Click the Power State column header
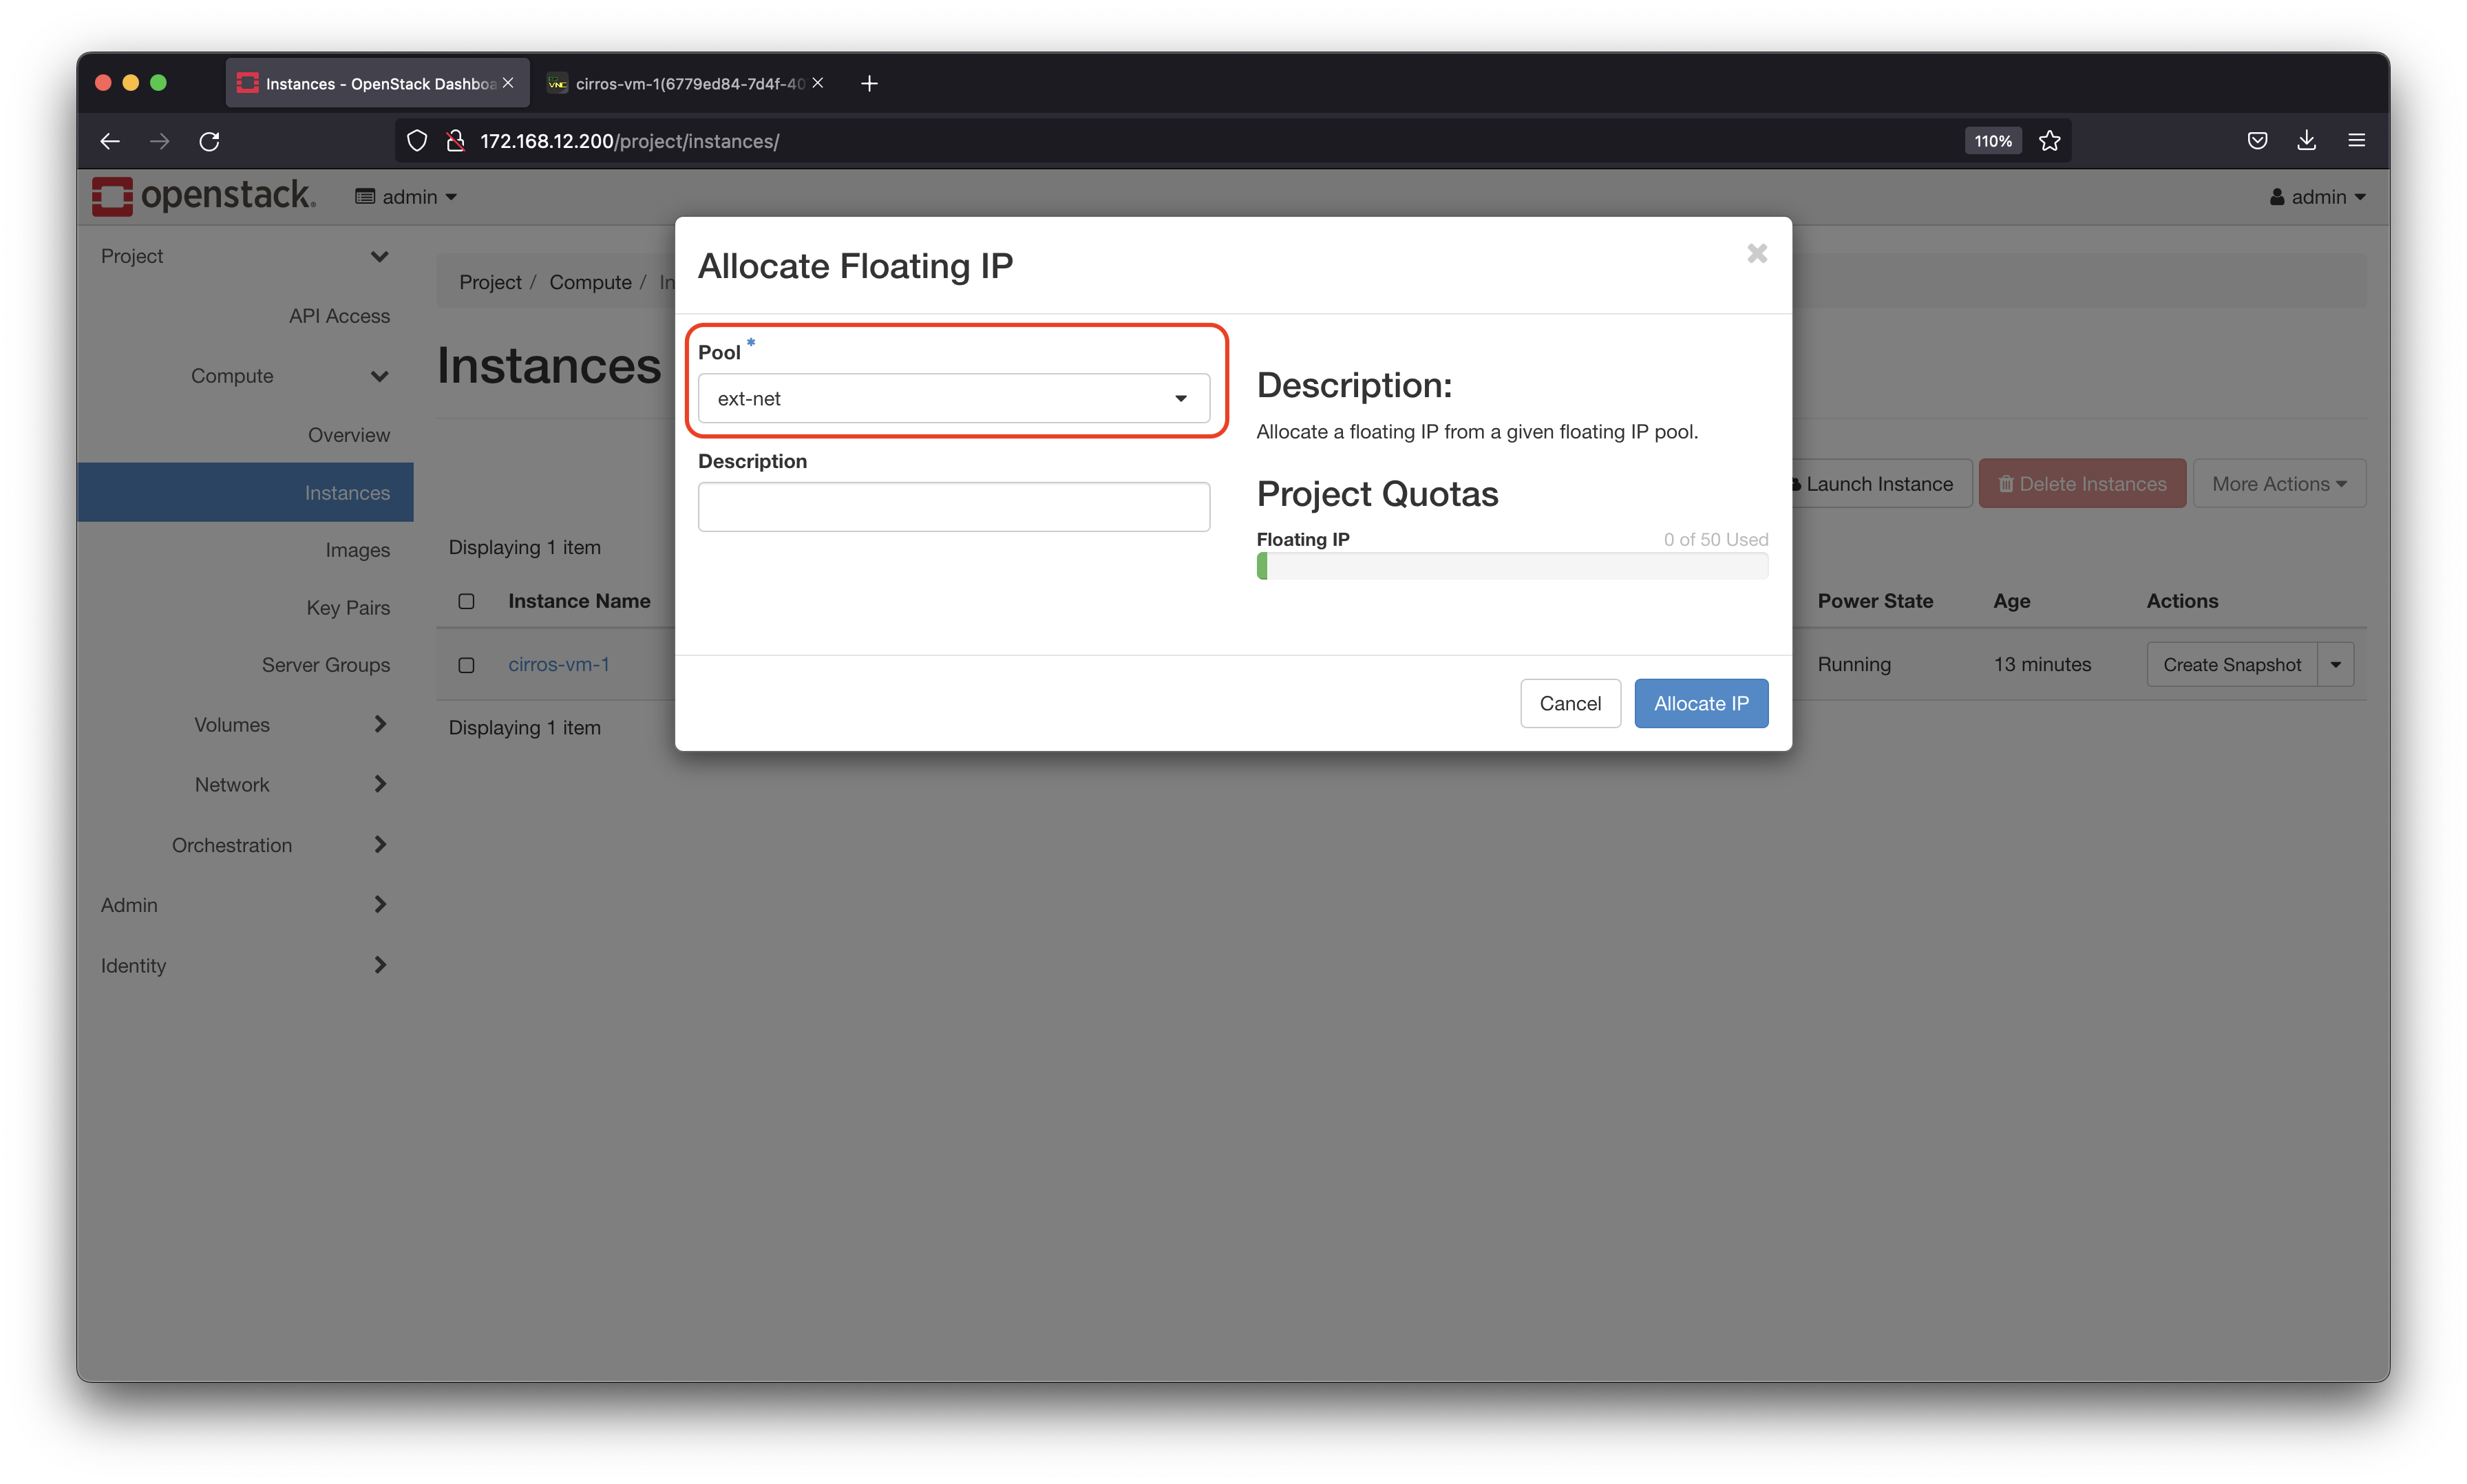 pyautogui.click(x=1875, y=601)
